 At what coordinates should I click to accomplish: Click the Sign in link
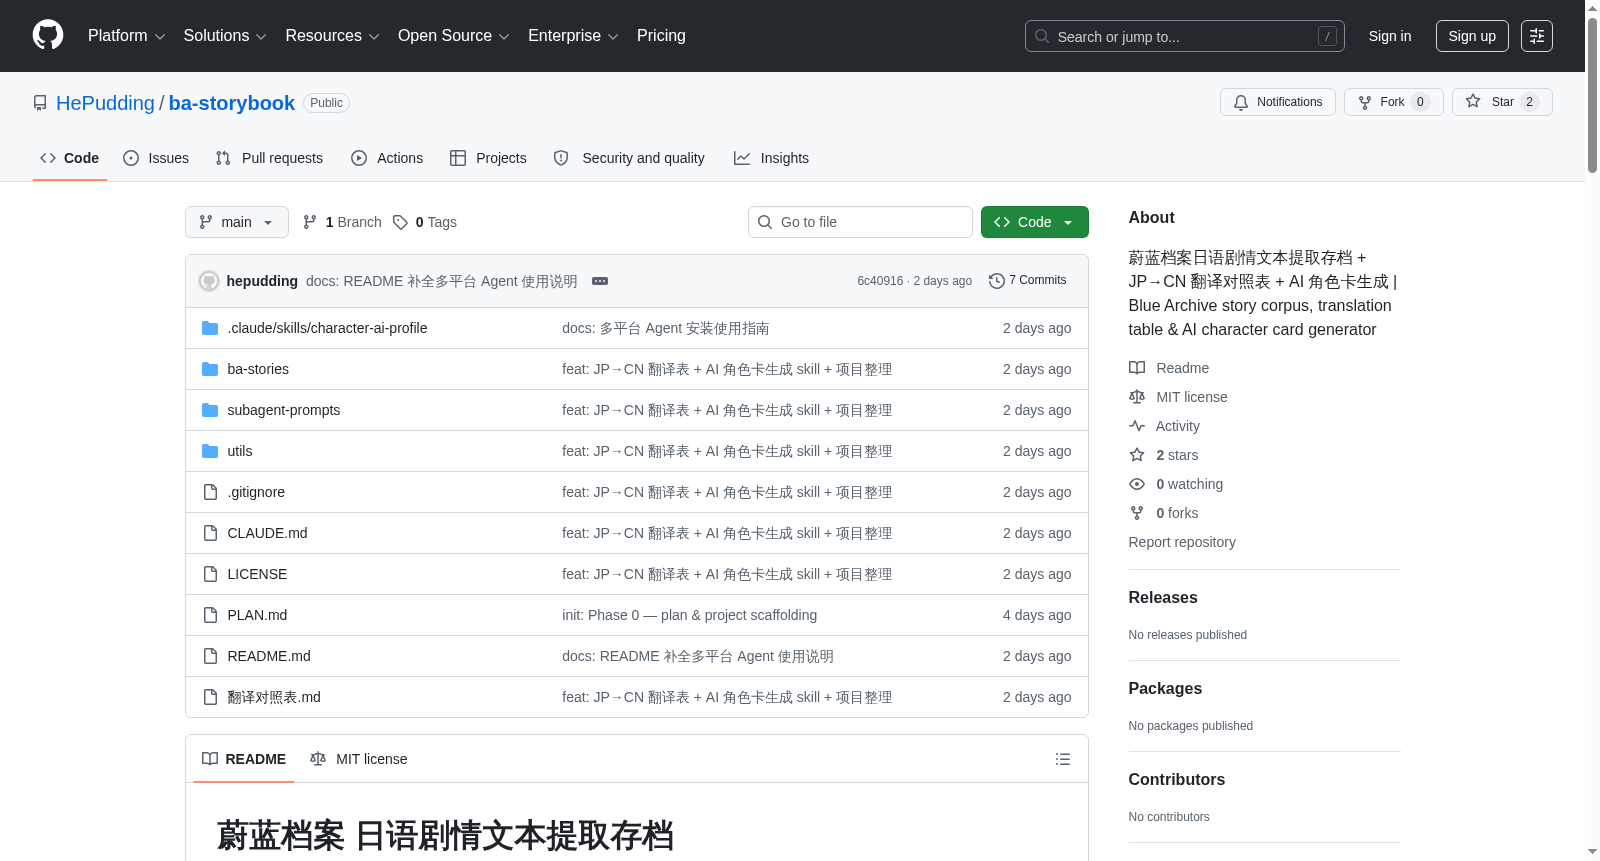coord(1390,36)
